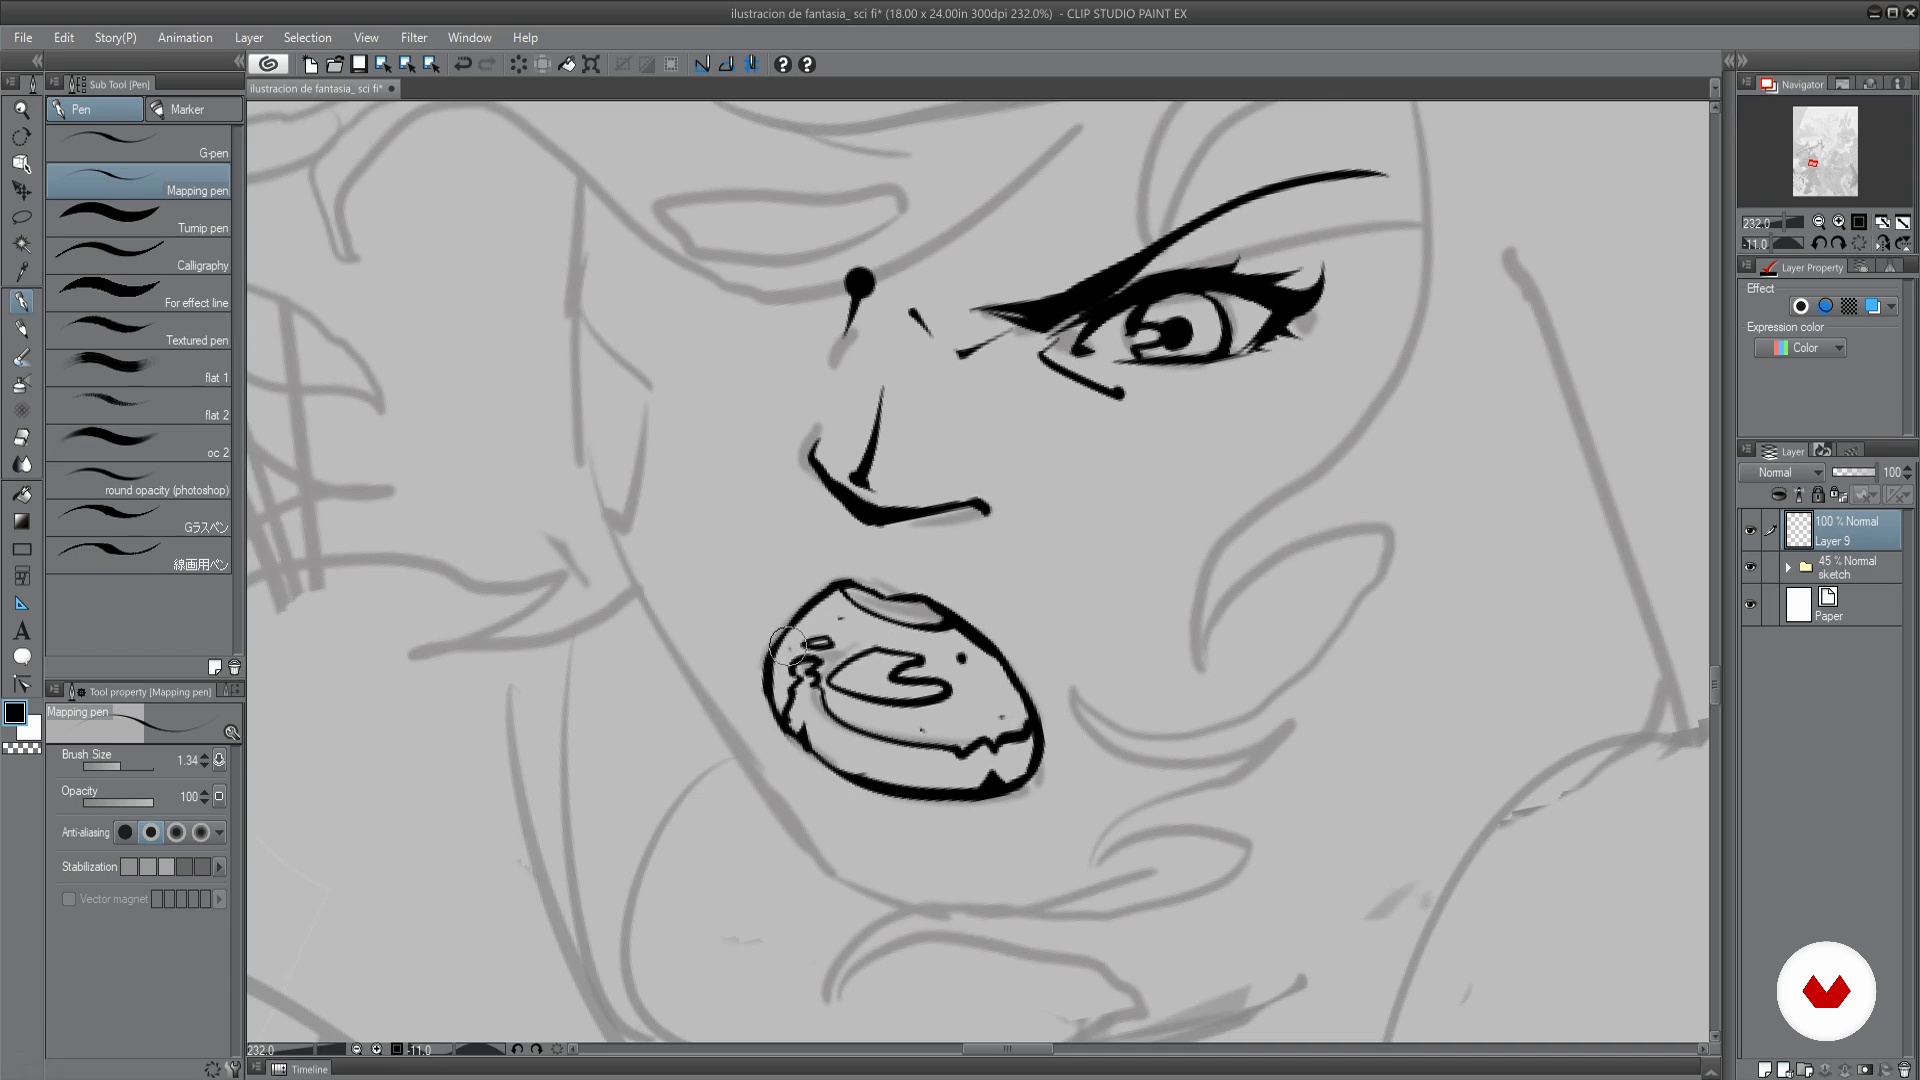Expand Stabilization options arrow
Screen dimensions: 1920x1080
pos(220,867)
